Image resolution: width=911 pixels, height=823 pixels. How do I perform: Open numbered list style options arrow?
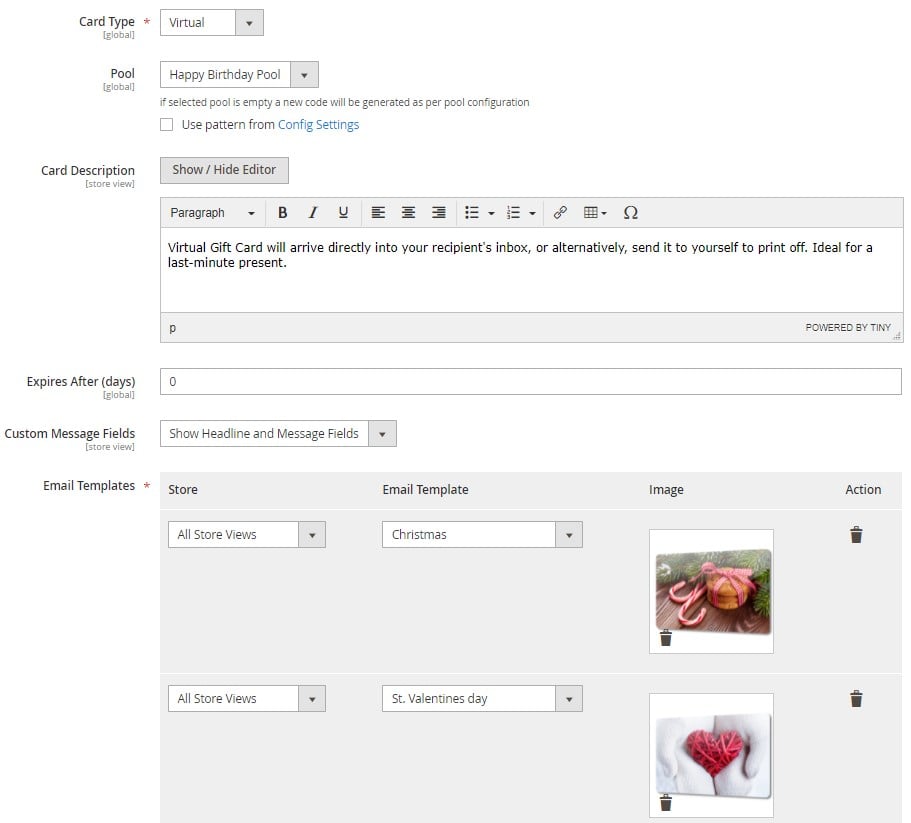click(x=532, y=213)
